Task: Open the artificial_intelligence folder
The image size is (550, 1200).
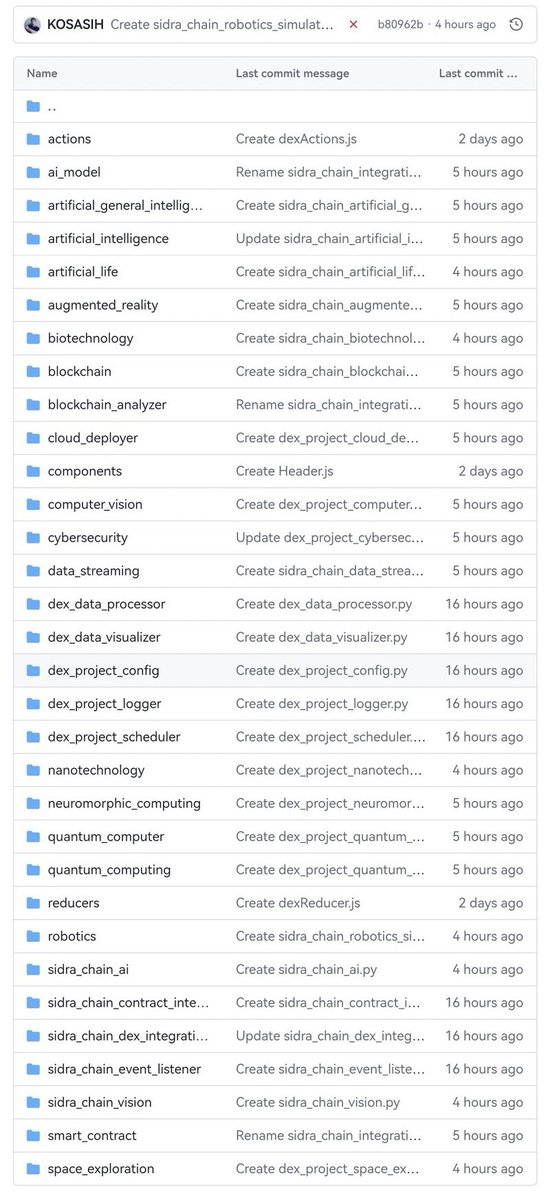Action: pos(108,239)
